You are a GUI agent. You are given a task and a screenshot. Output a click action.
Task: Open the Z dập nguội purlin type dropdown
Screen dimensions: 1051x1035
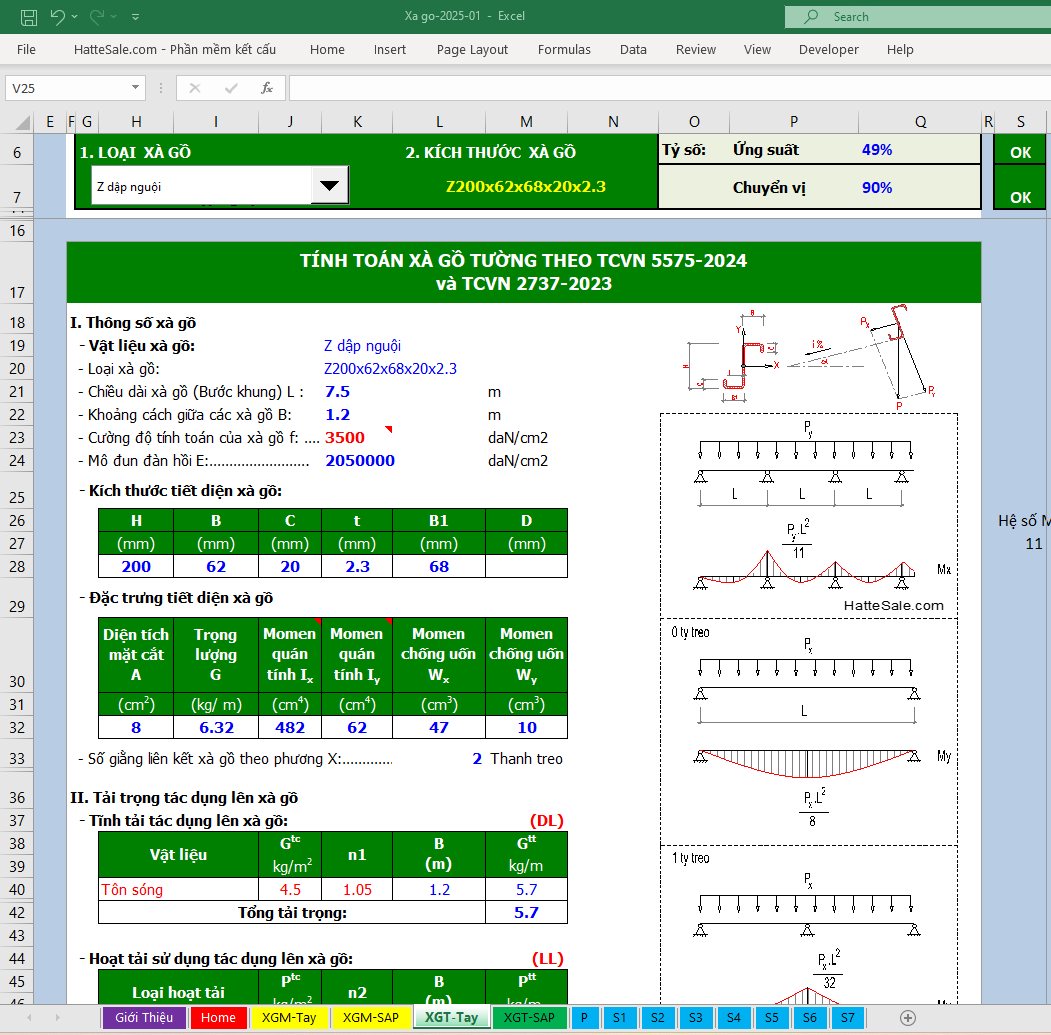329,186
